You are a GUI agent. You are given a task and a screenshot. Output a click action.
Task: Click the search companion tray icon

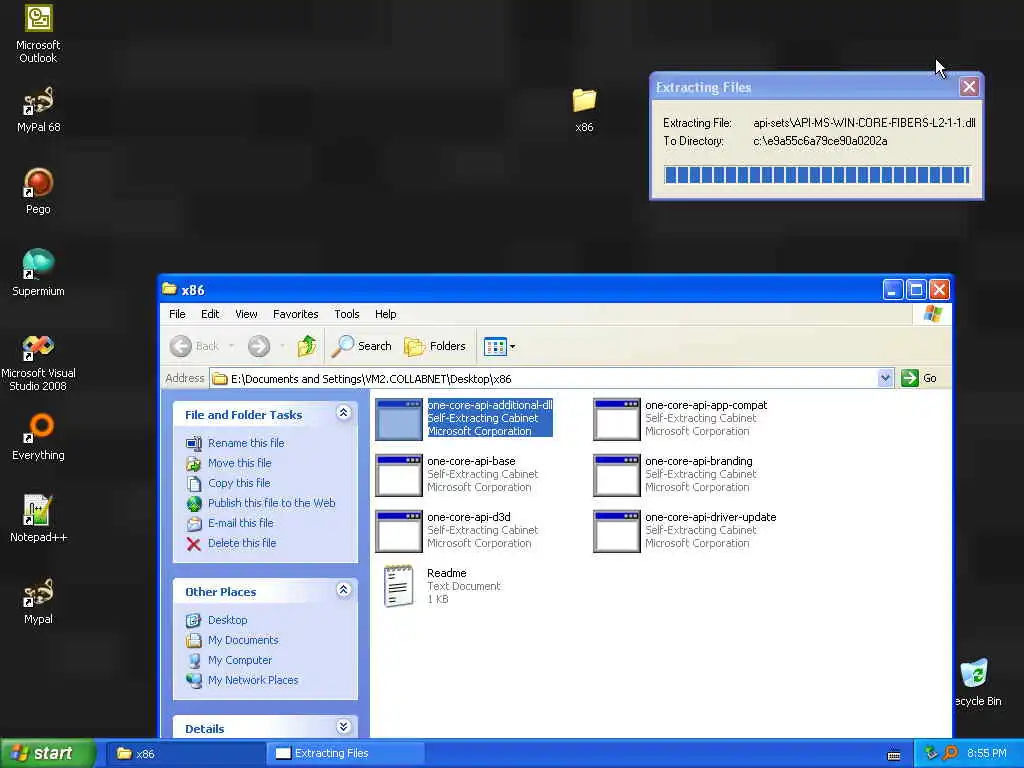click(950, 754)
